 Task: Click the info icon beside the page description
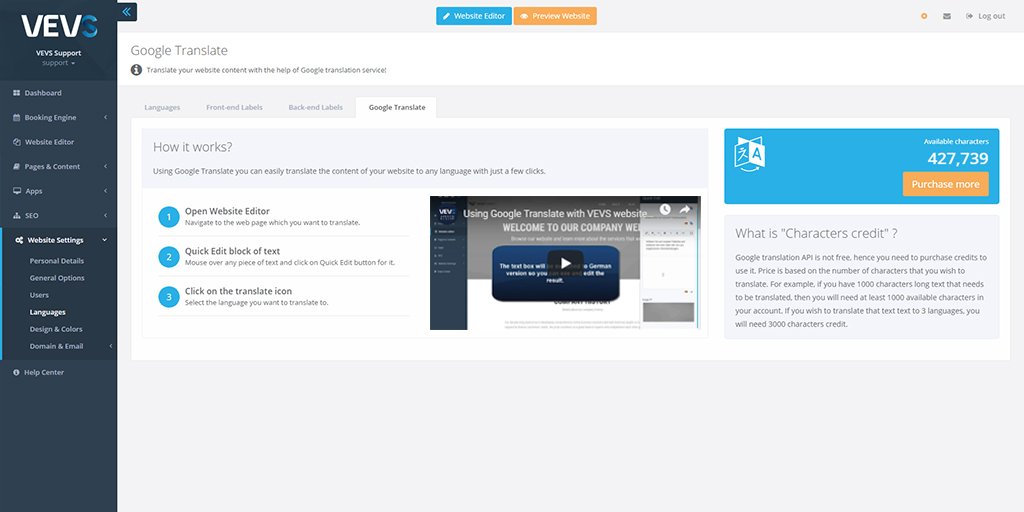(x=136, y=70)
